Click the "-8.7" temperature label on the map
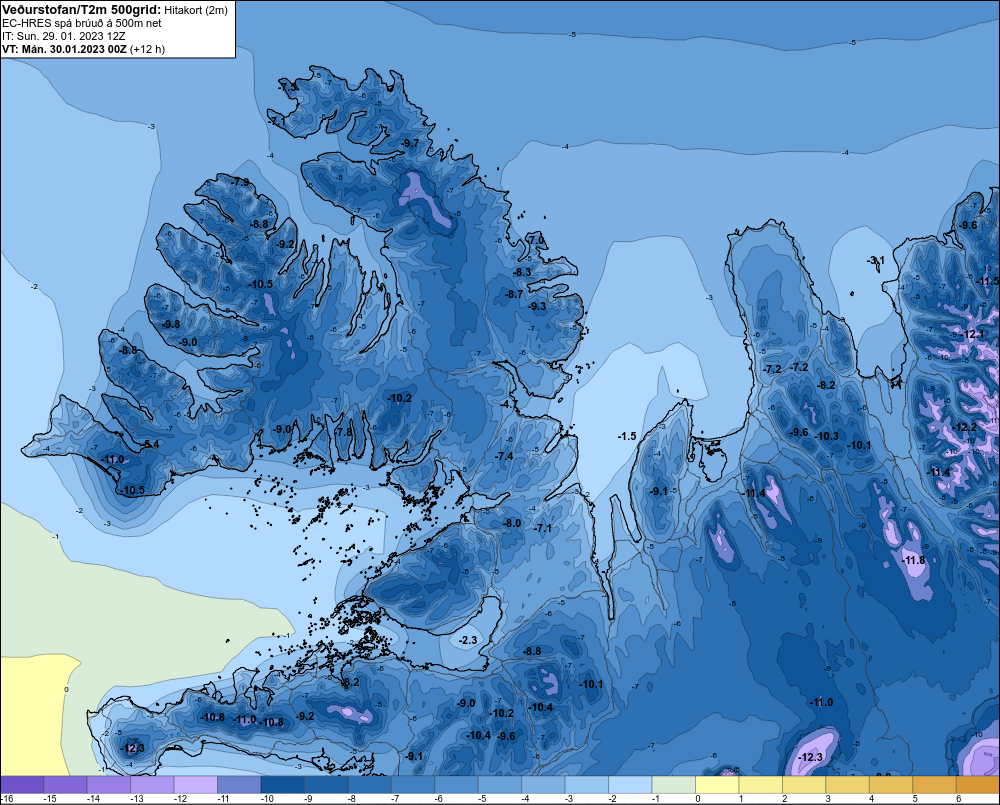Image resolution: width=1000 pixels, height=805 pixels. pyautogui.click(x=514, y=294)
